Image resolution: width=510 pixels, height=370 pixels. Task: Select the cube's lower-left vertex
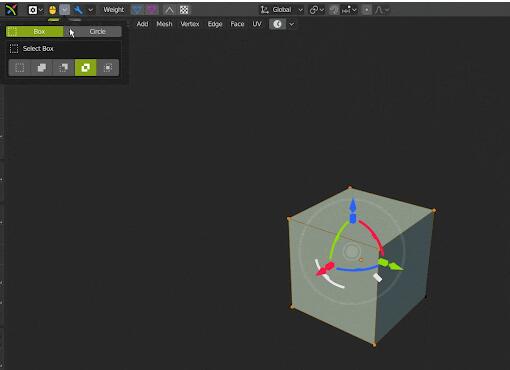tap(292, 307)
